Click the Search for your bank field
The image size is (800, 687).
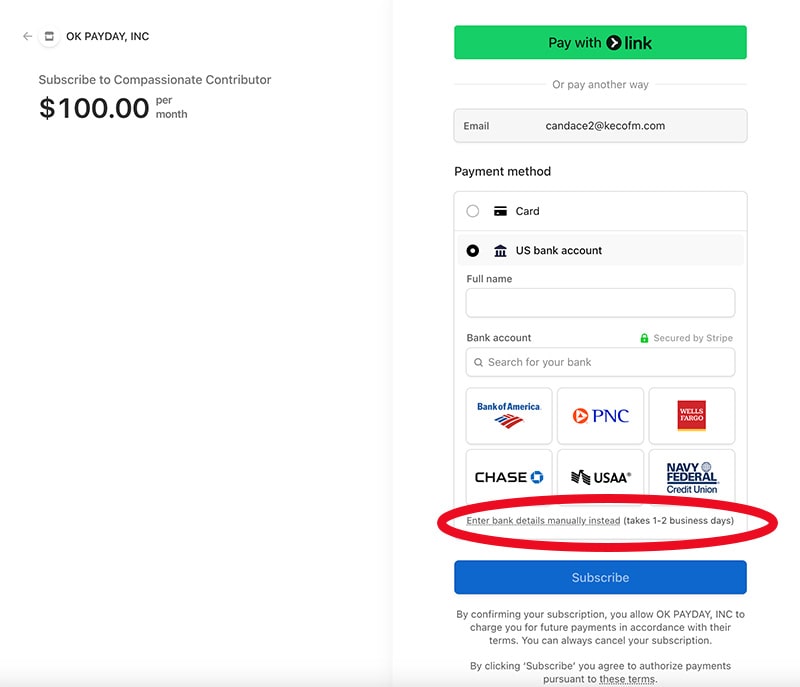click(600, 362)
